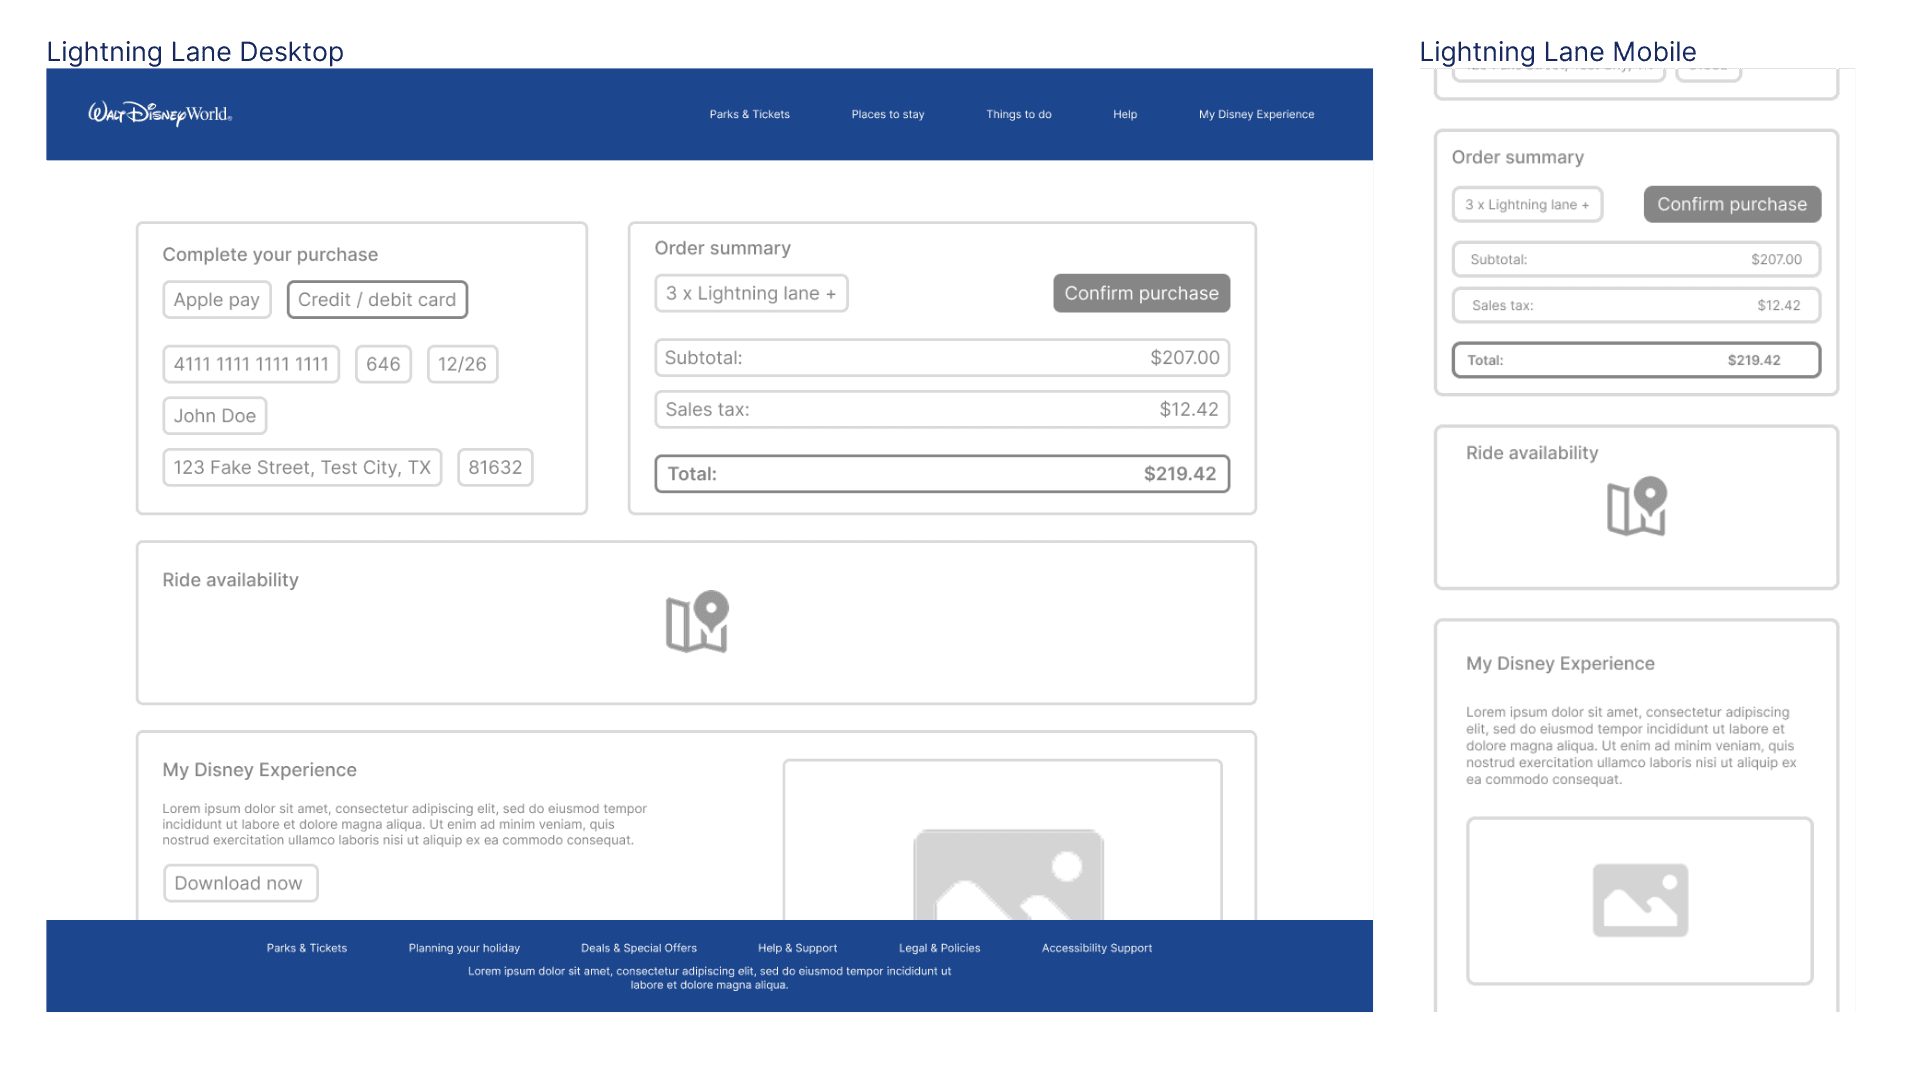Expand mobile 3 x Lightning lane item

click(x=1527, y=205)
